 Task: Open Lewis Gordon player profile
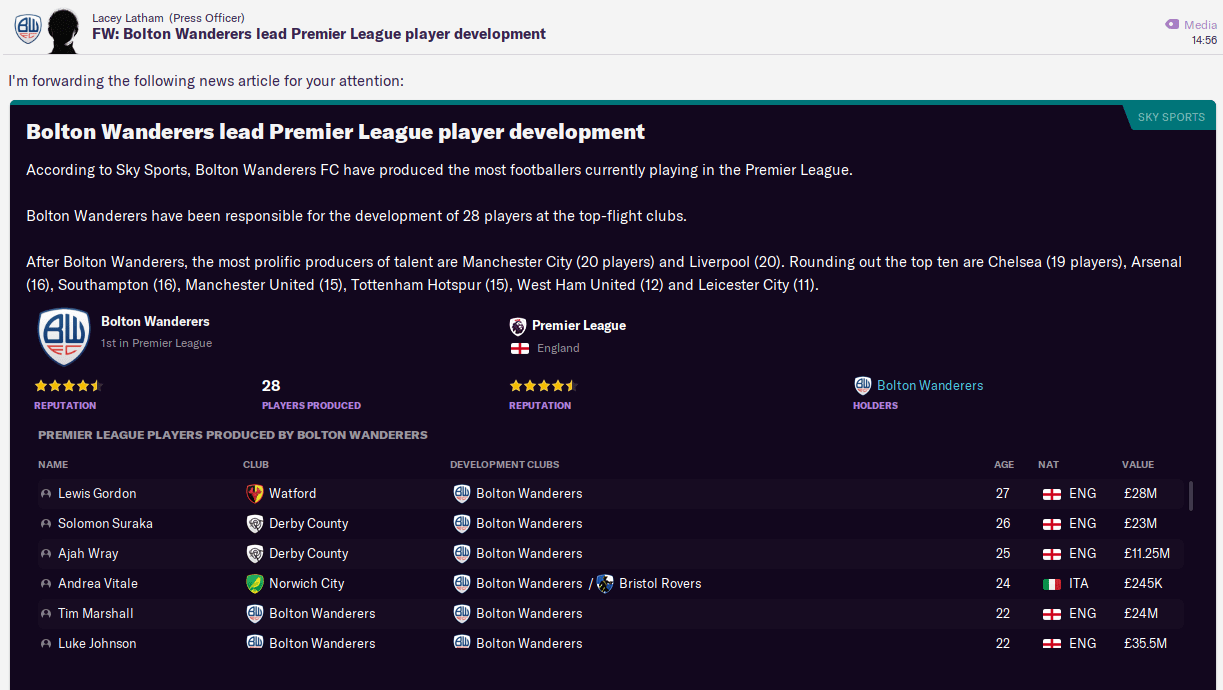[x=97, y=493]
